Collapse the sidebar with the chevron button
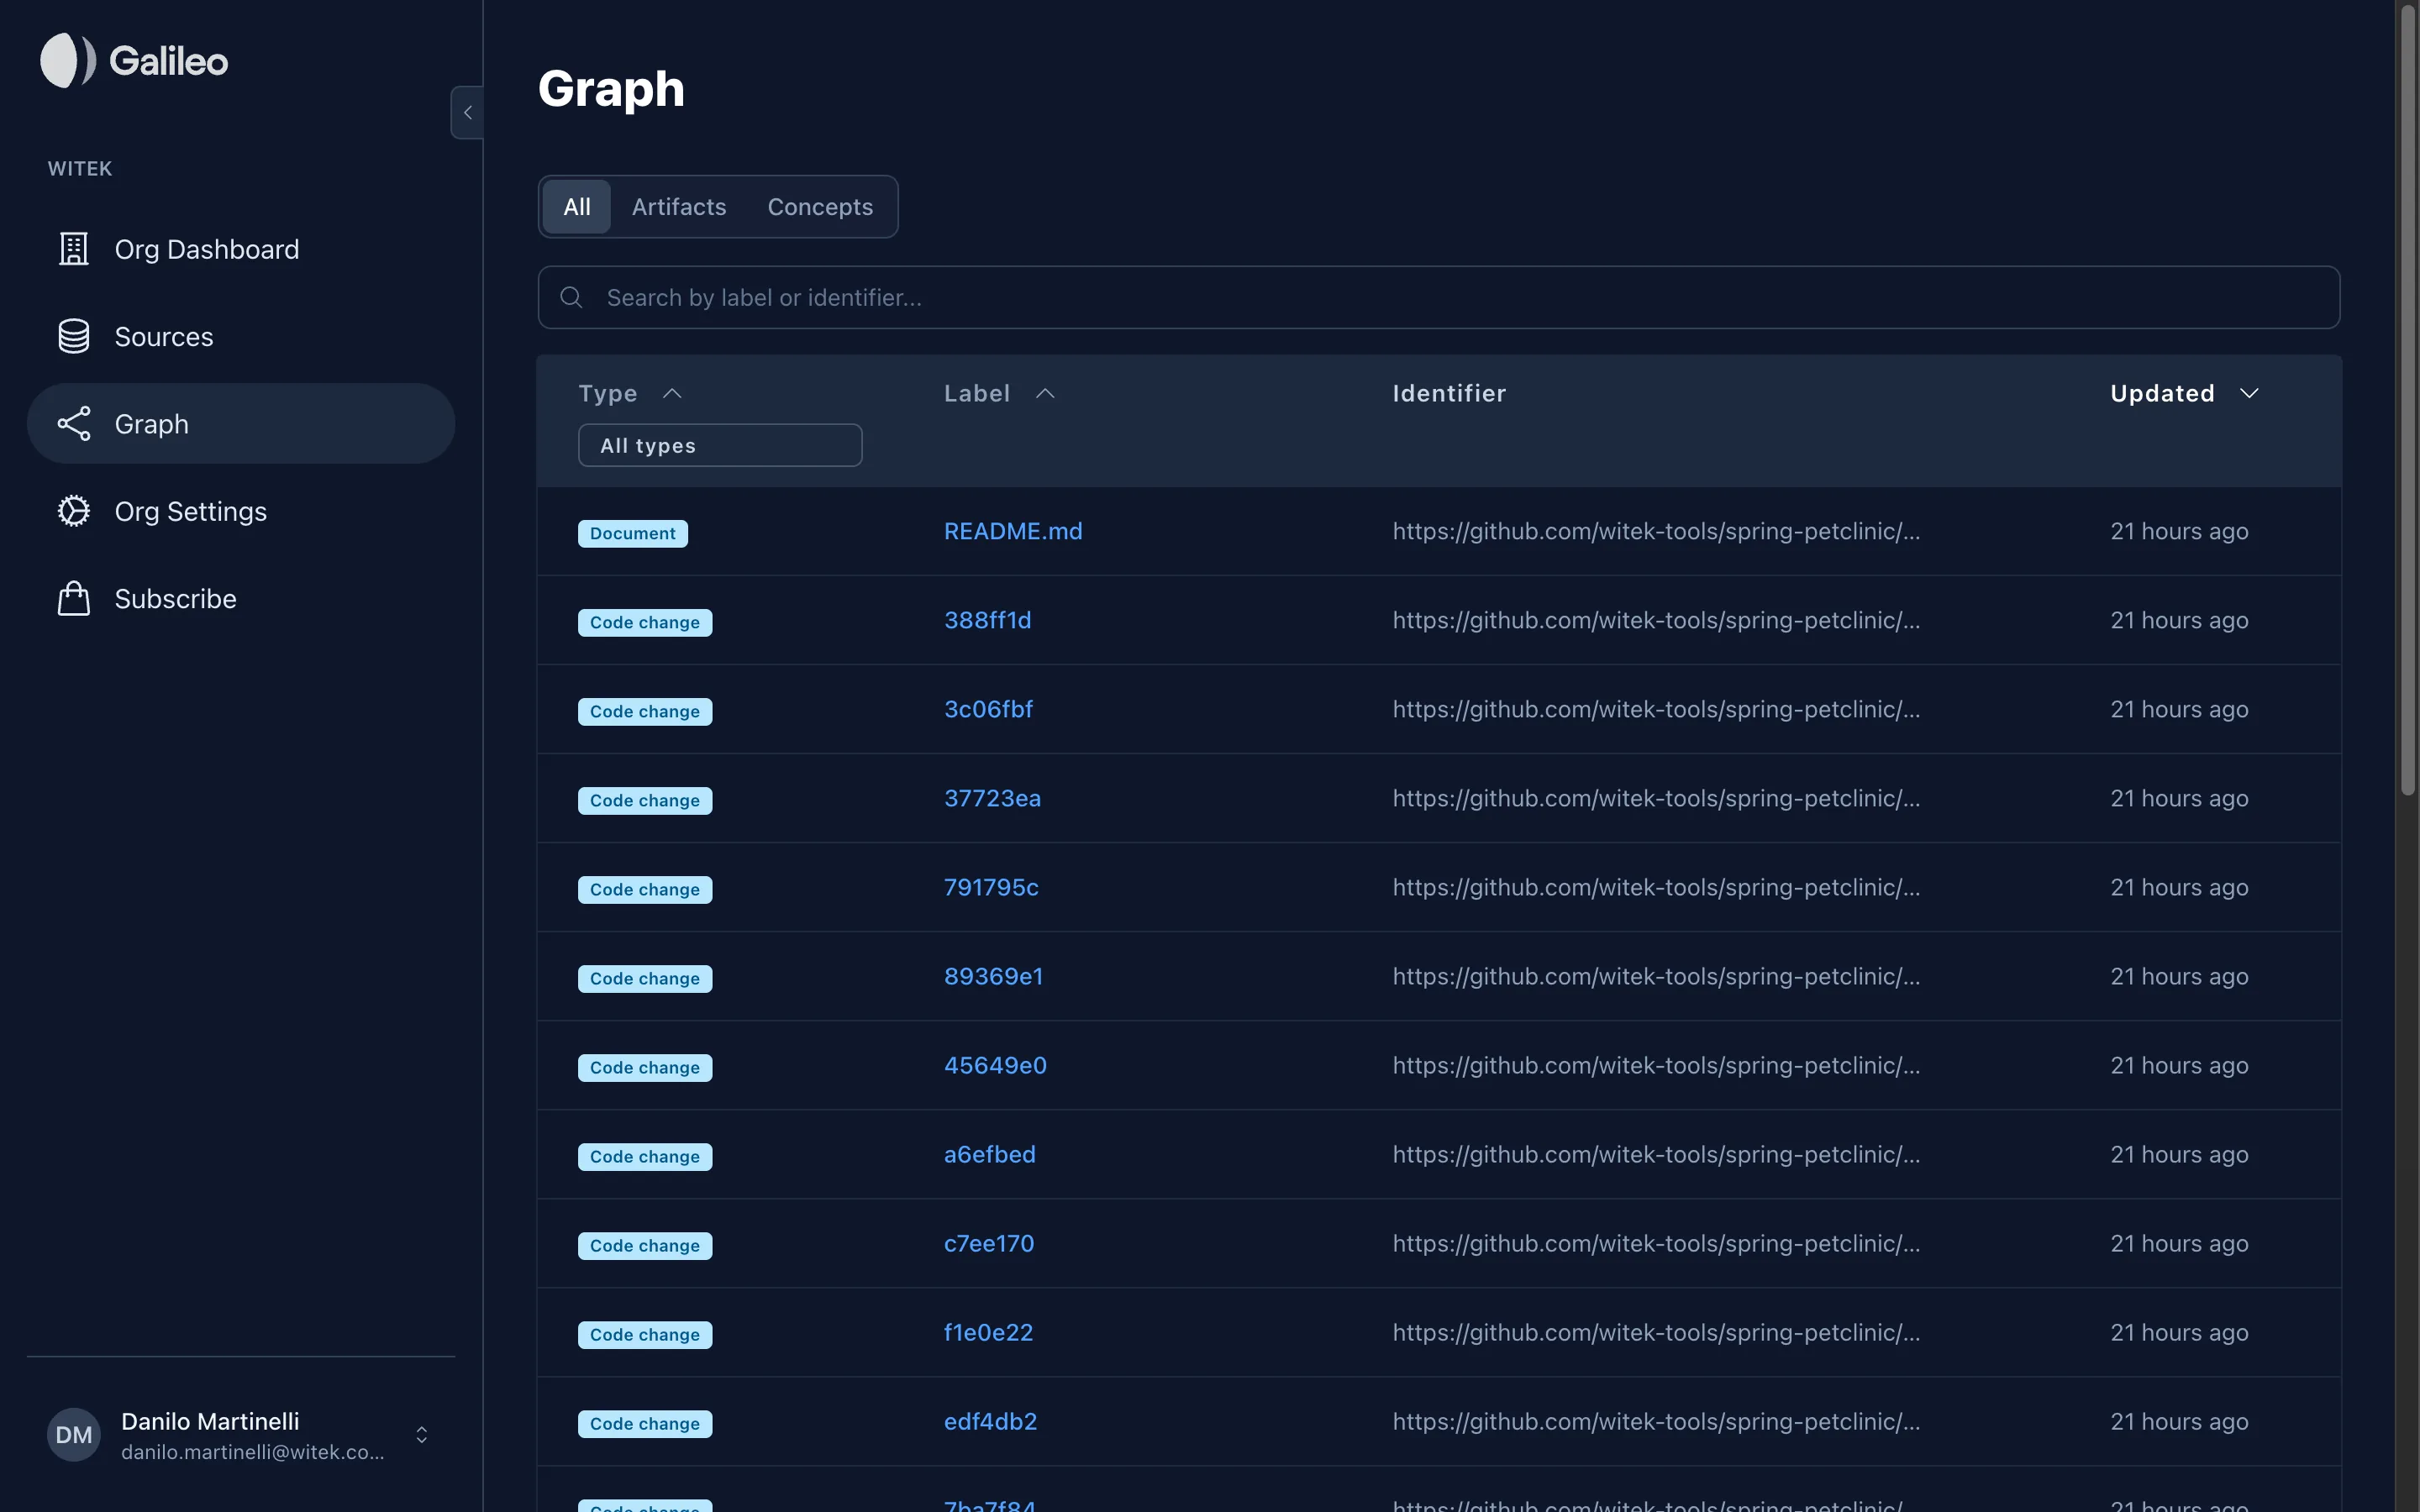The image size is (2420, 1512). coord(467,112)
